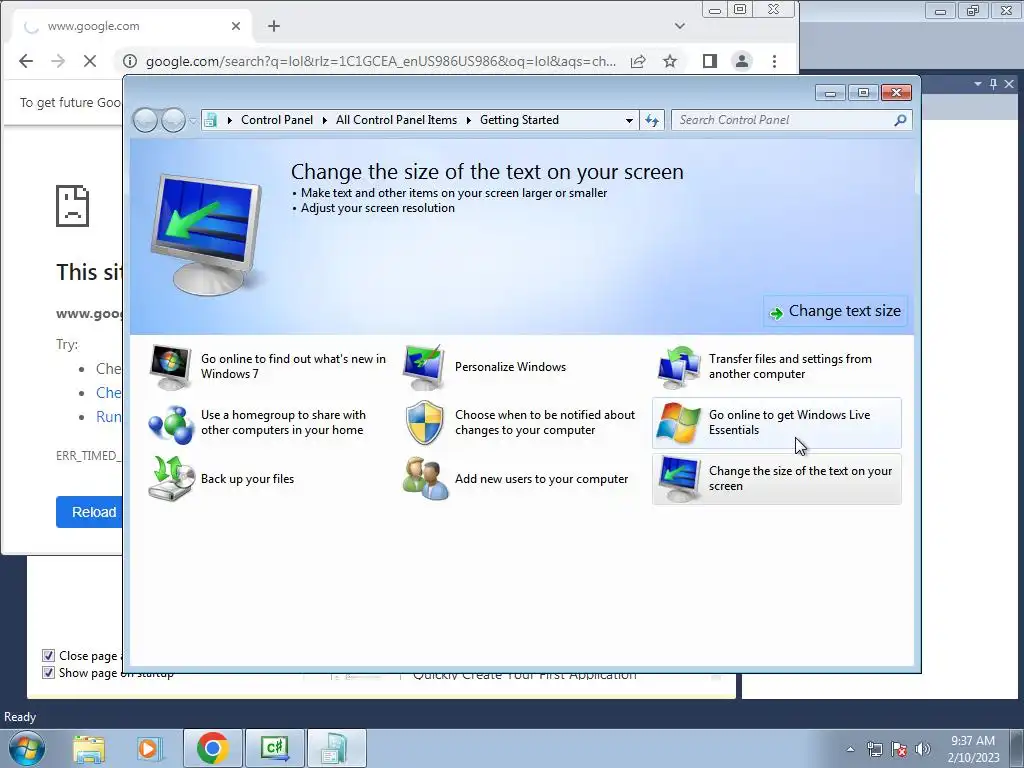
Task: Toggle the Close page checkbox
Action: tap(48, 655)
